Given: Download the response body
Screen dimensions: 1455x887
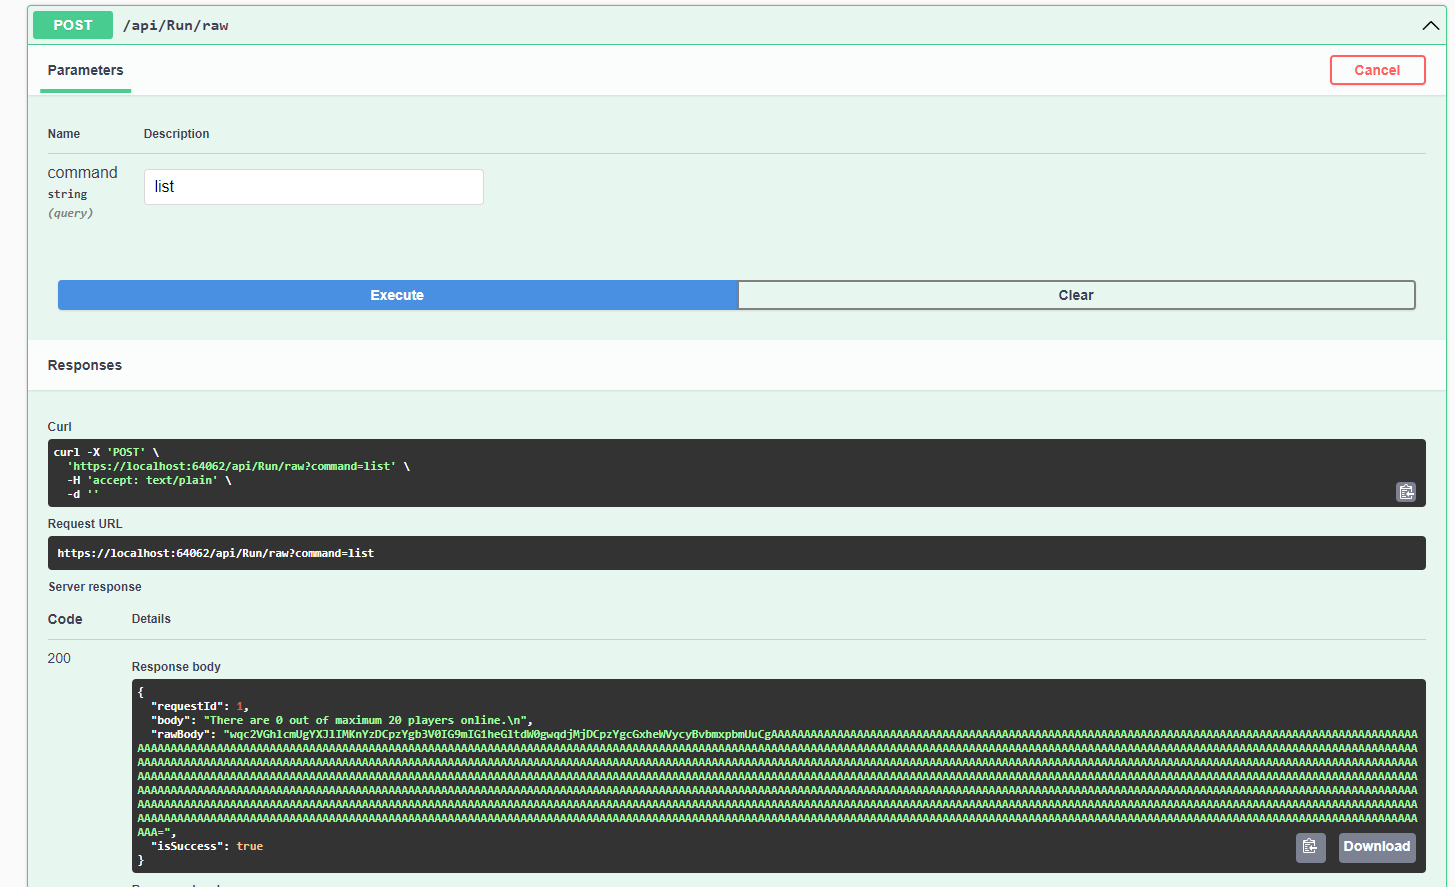Looking at the screenshot, I should (x=1377, y=846).
